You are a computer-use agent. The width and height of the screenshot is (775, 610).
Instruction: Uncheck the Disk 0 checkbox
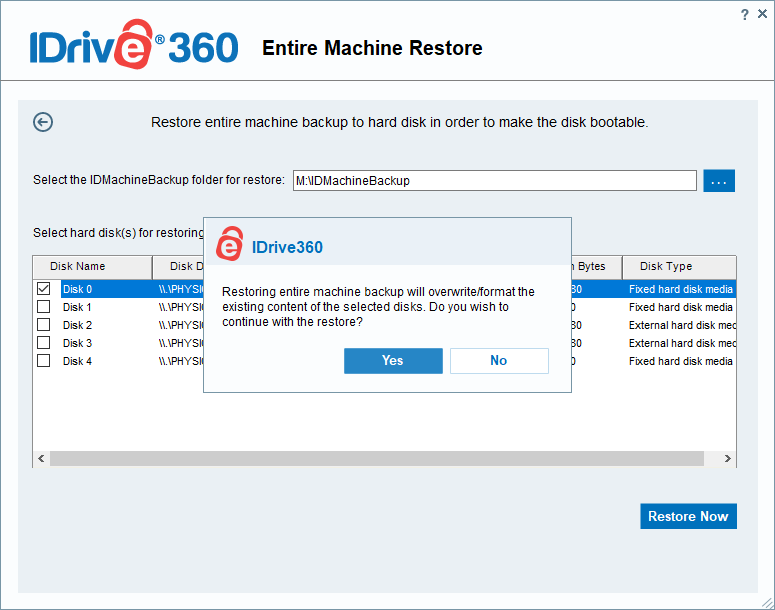[44, 289]
